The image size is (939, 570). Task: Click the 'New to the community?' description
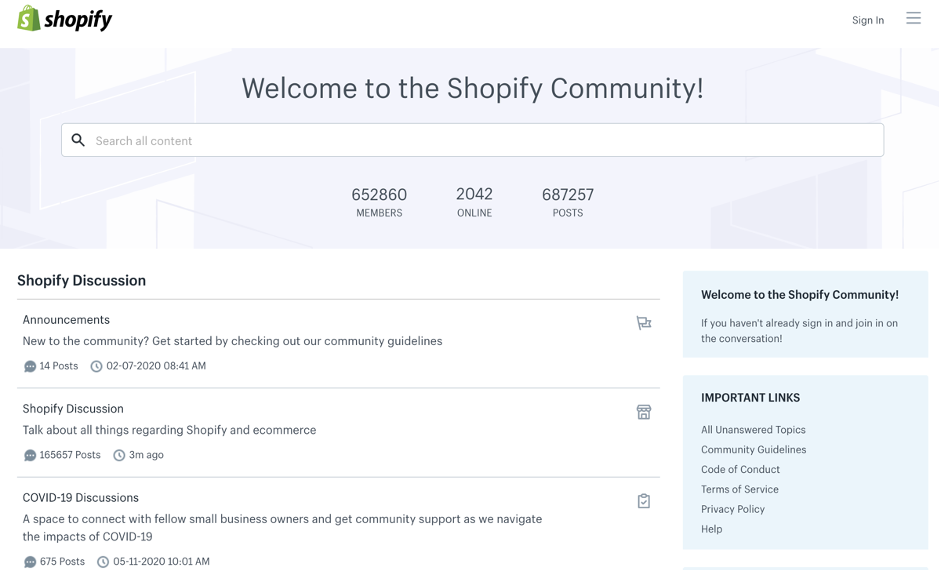(232, 341)
